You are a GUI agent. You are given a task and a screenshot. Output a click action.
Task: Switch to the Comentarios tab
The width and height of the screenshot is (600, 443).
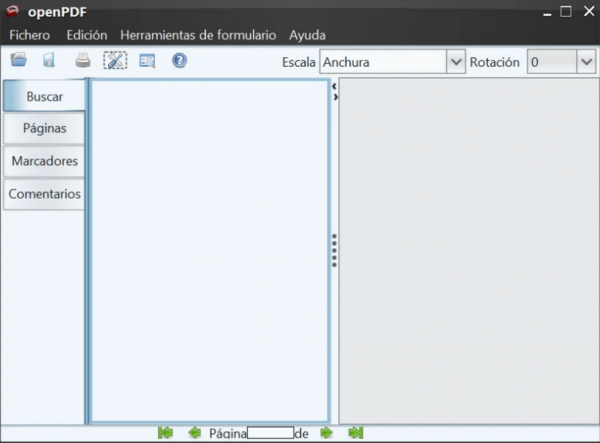coord(44,194)
